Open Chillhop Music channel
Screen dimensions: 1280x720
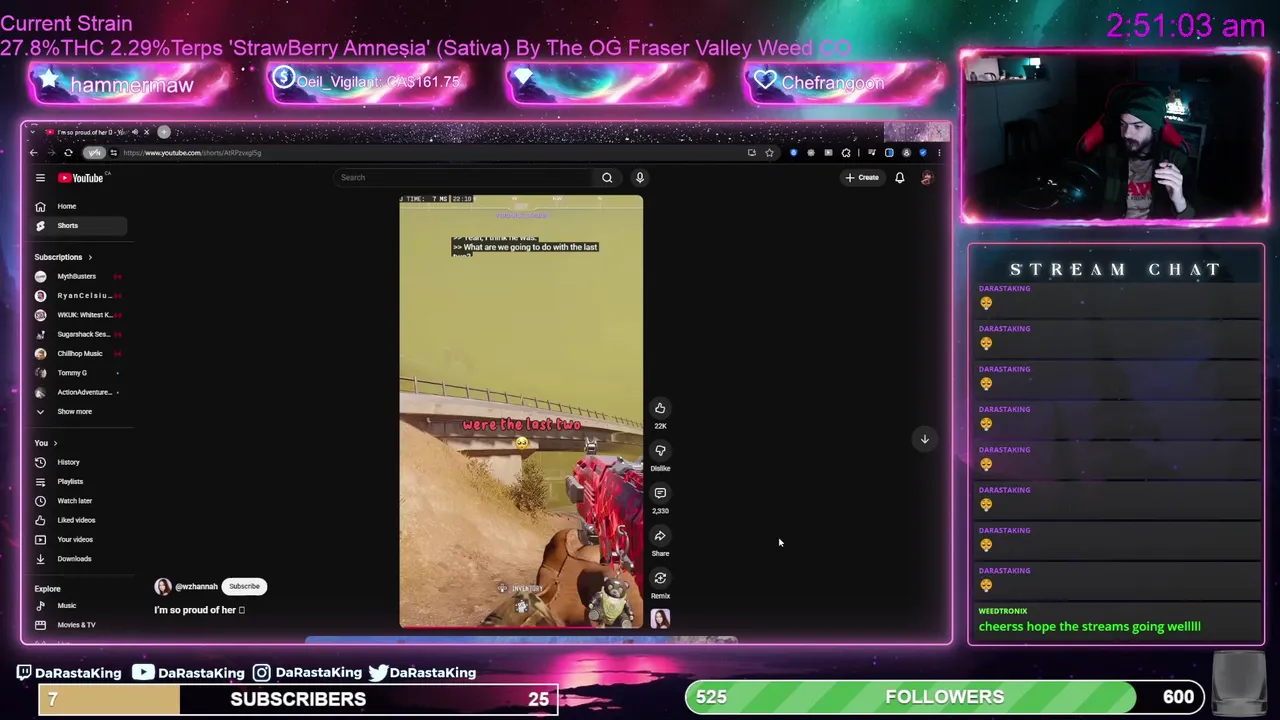78,354
